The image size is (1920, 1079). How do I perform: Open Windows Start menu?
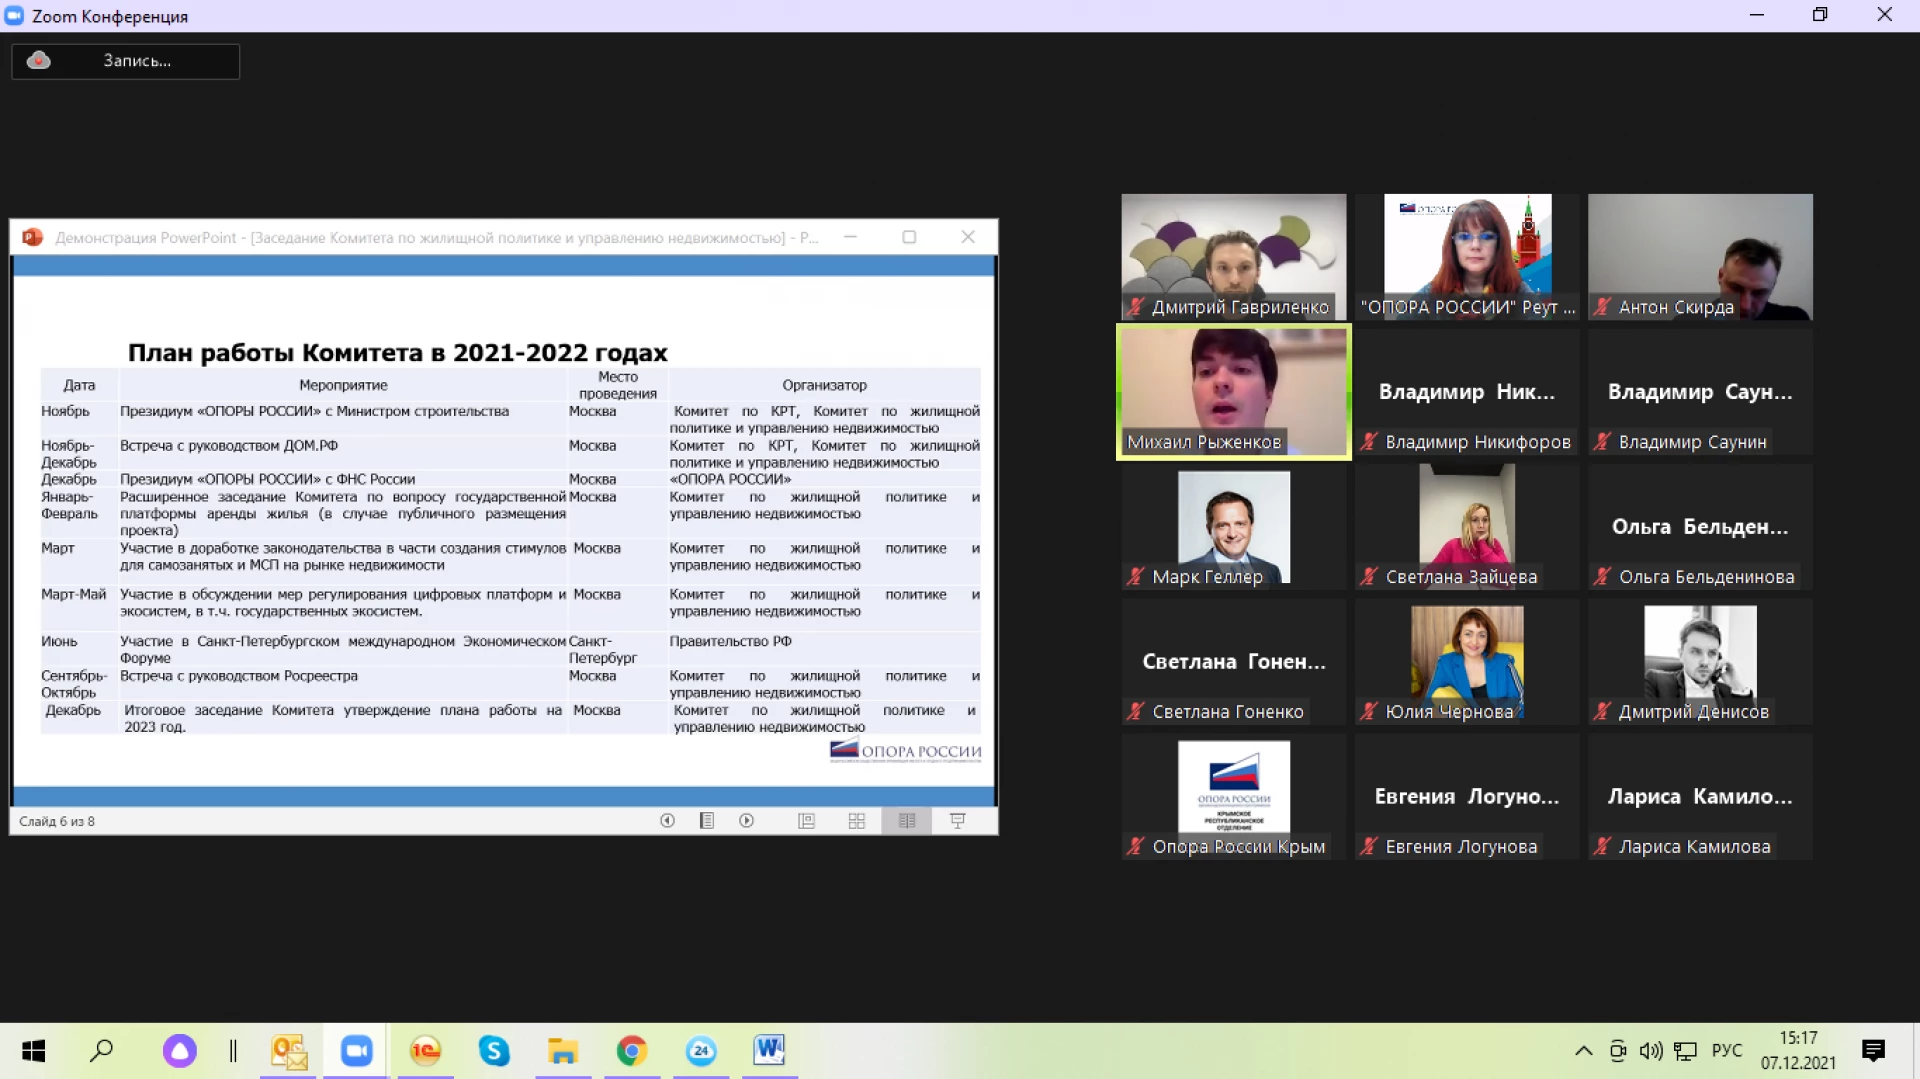(33, 1051)
